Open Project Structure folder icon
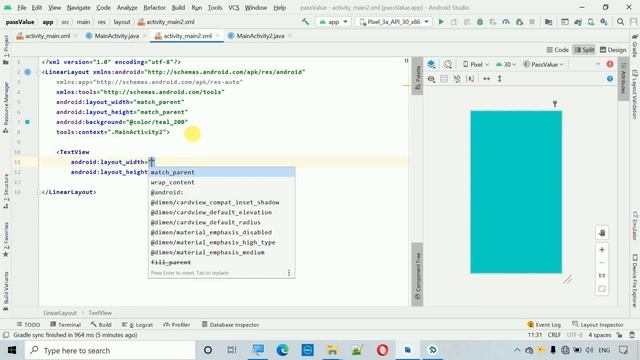This screenshot has width=640, height=360. pyautogui.click(x=549, y=22)
